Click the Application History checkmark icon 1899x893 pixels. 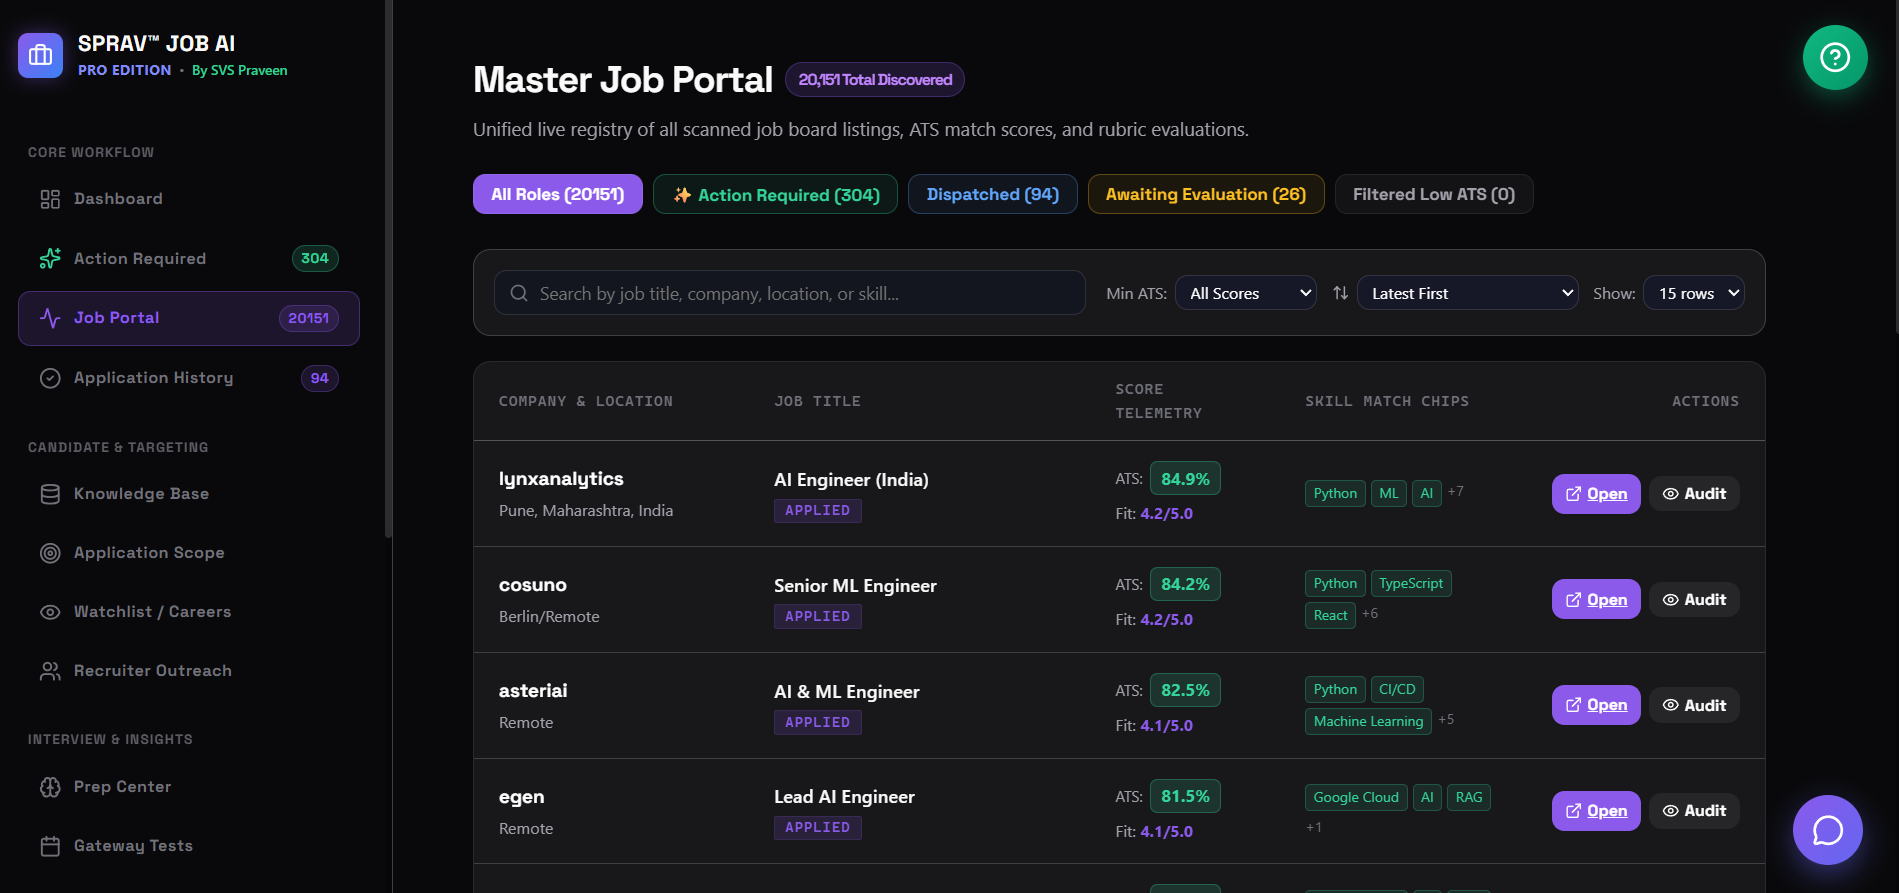tap(50, 378)
